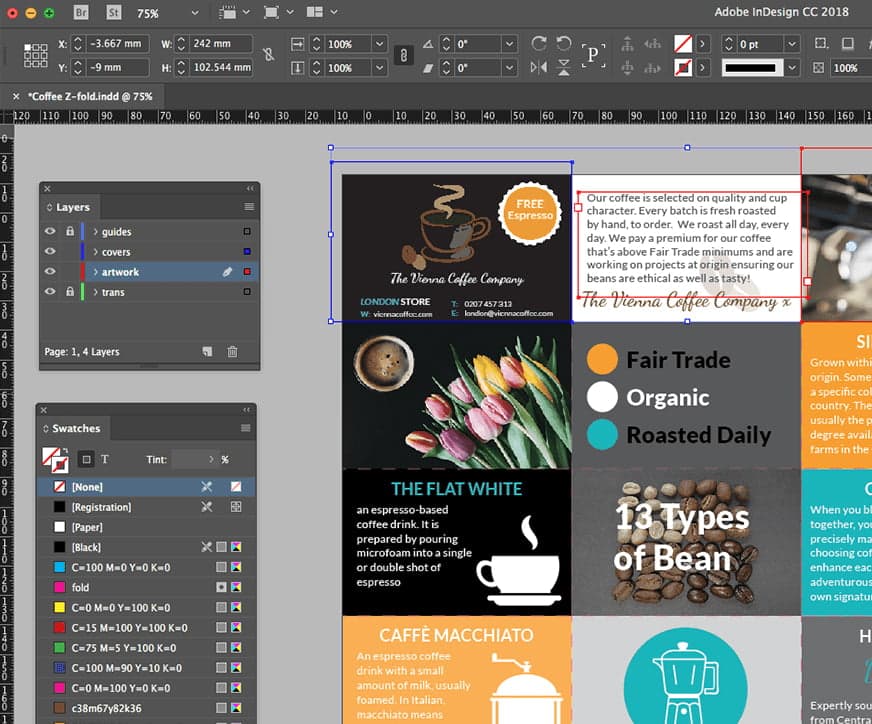Click the opacity field showing 100%
872x724 pixels.
click(x=850, y=68)
